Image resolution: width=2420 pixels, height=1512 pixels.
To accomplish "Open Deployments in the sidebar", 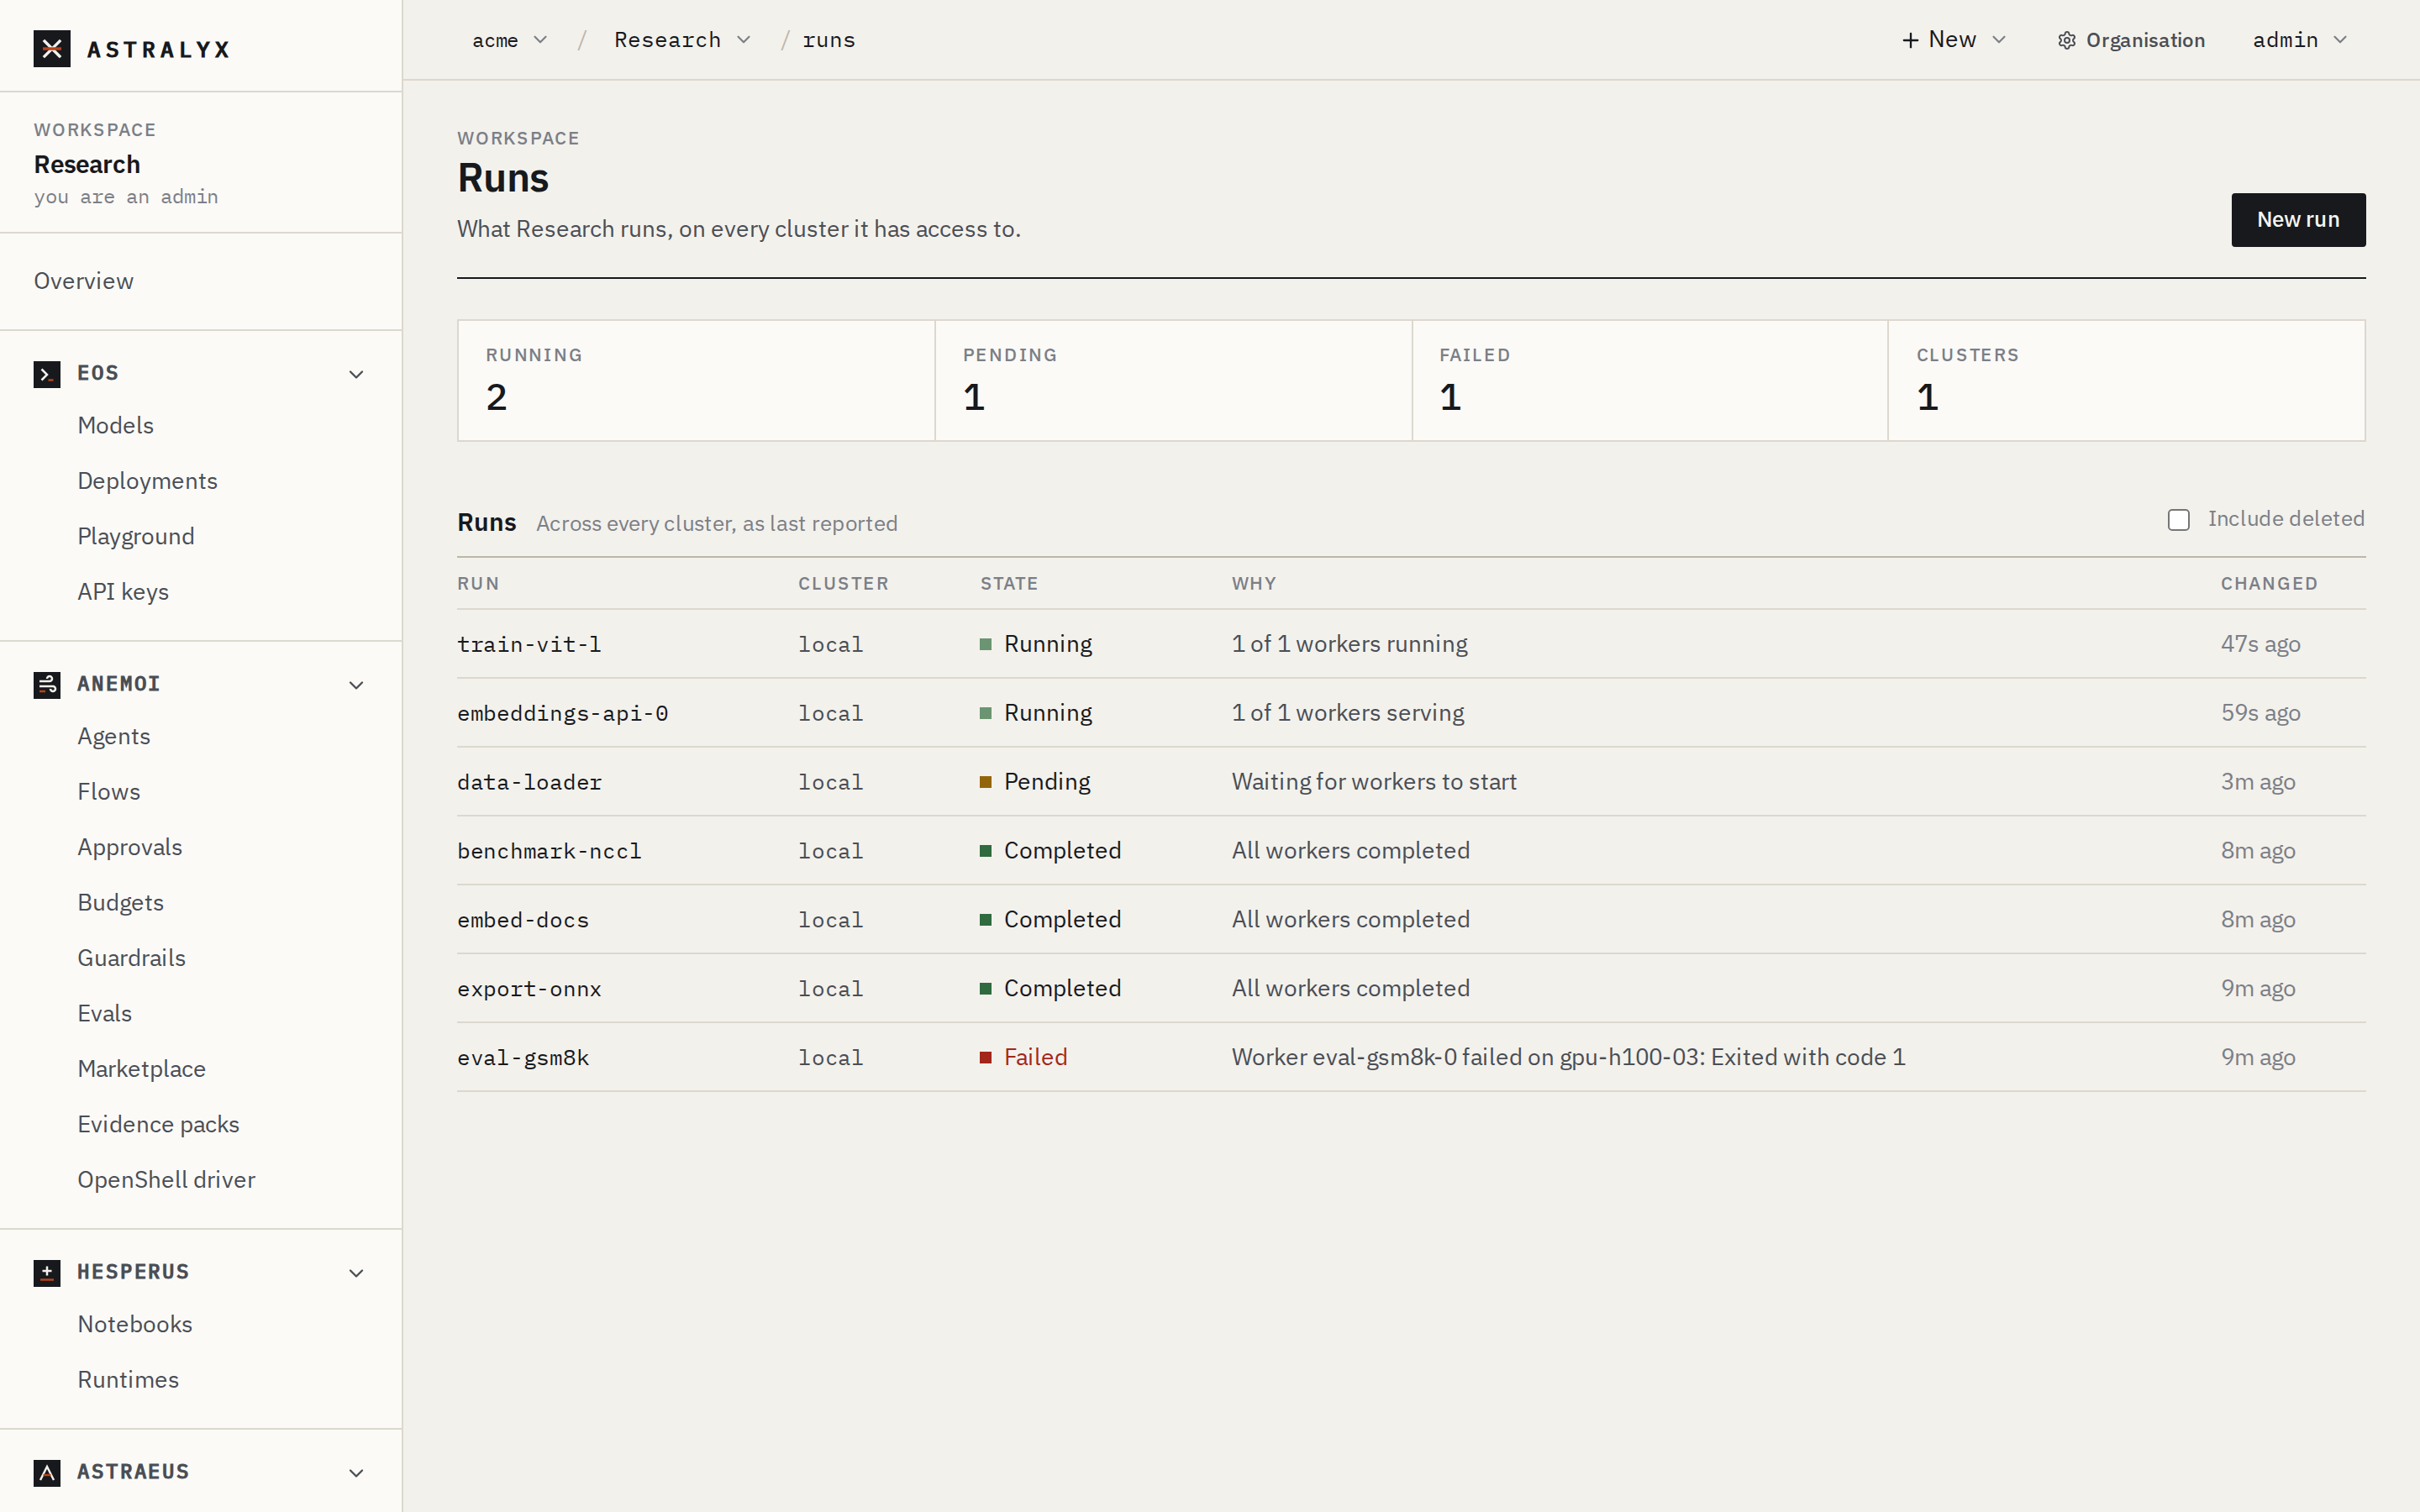I will [148, 481].
